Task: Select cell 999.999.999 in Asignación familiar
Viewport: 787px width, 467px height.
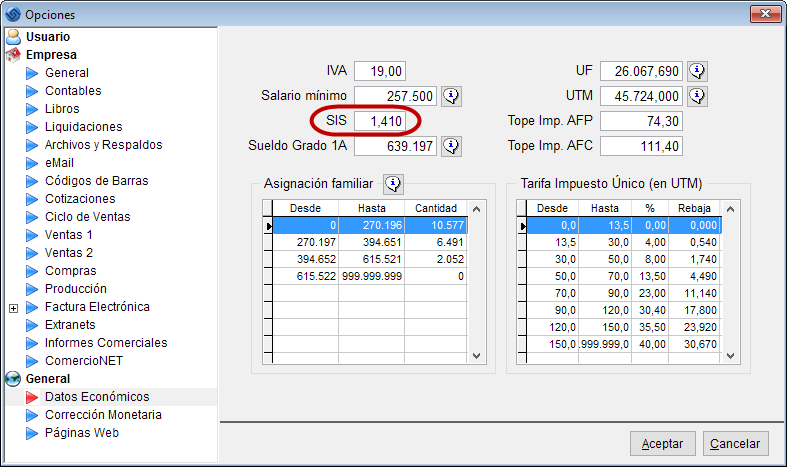Action: pos(371,276)
